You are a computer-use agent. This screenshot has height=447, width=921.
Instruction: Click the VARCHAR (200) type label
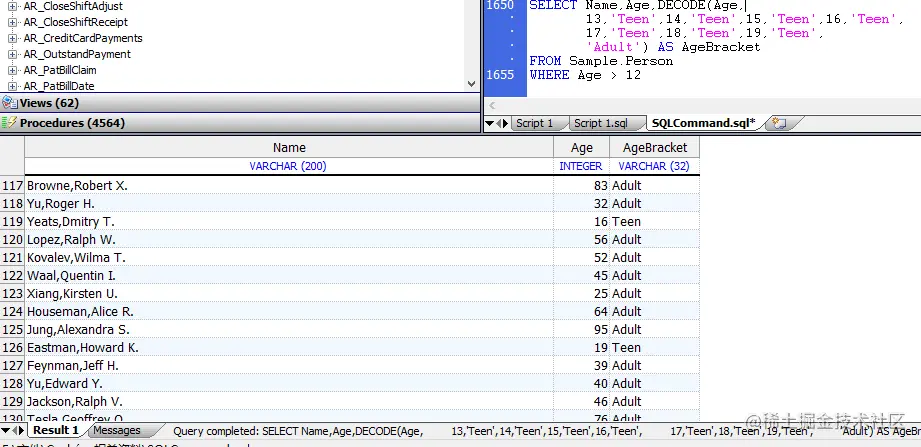288,166
